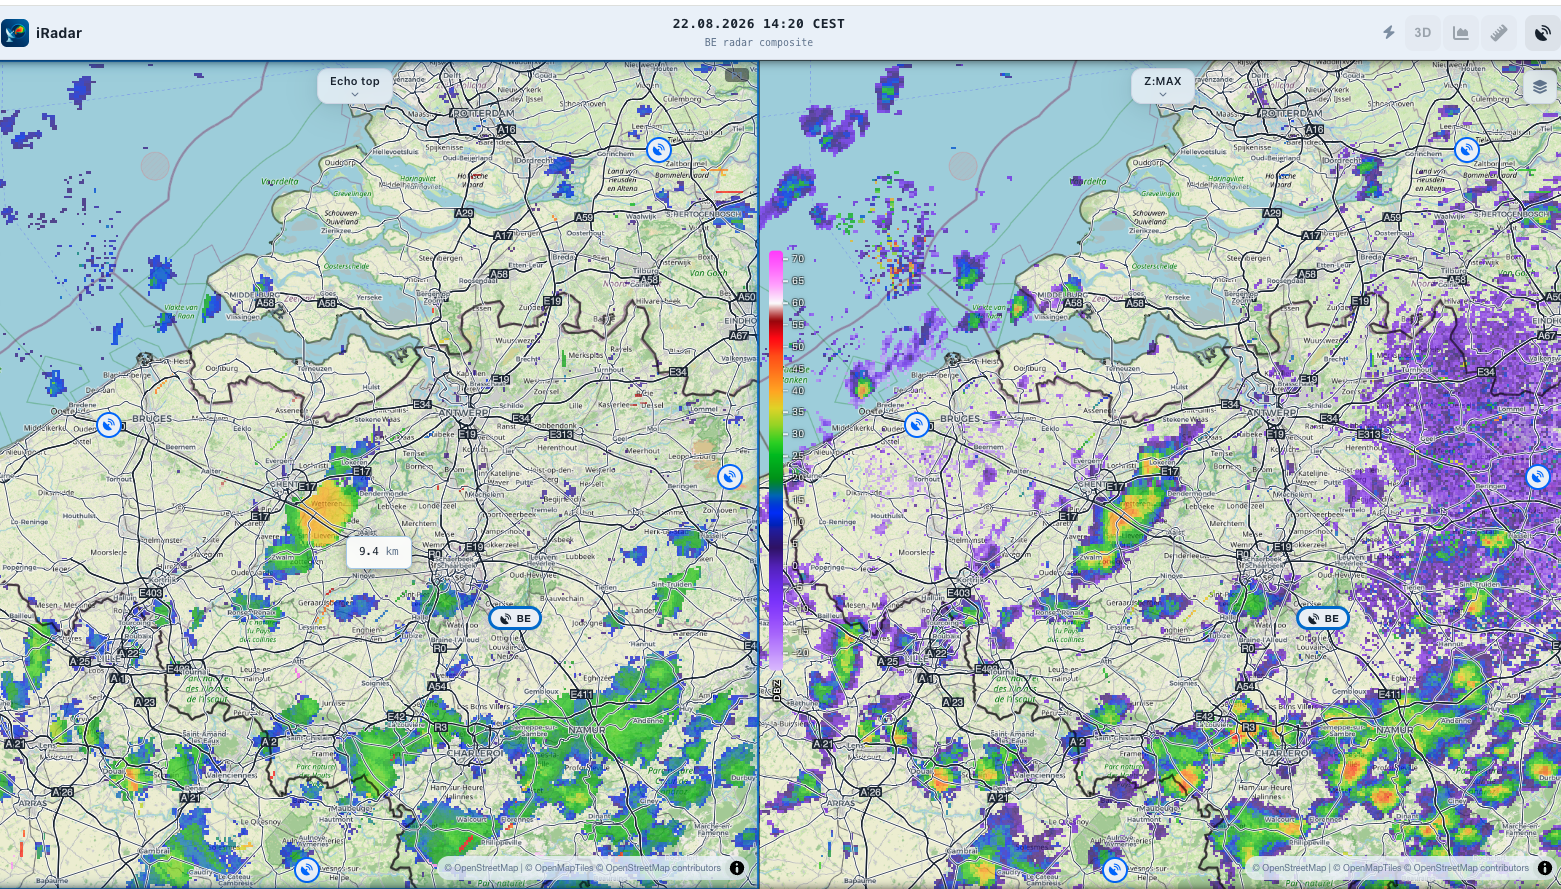The height and width of the screenshot is (889, 1561).
Task: Click the BE radar badge in left pane
Action: tap(515, 618)
